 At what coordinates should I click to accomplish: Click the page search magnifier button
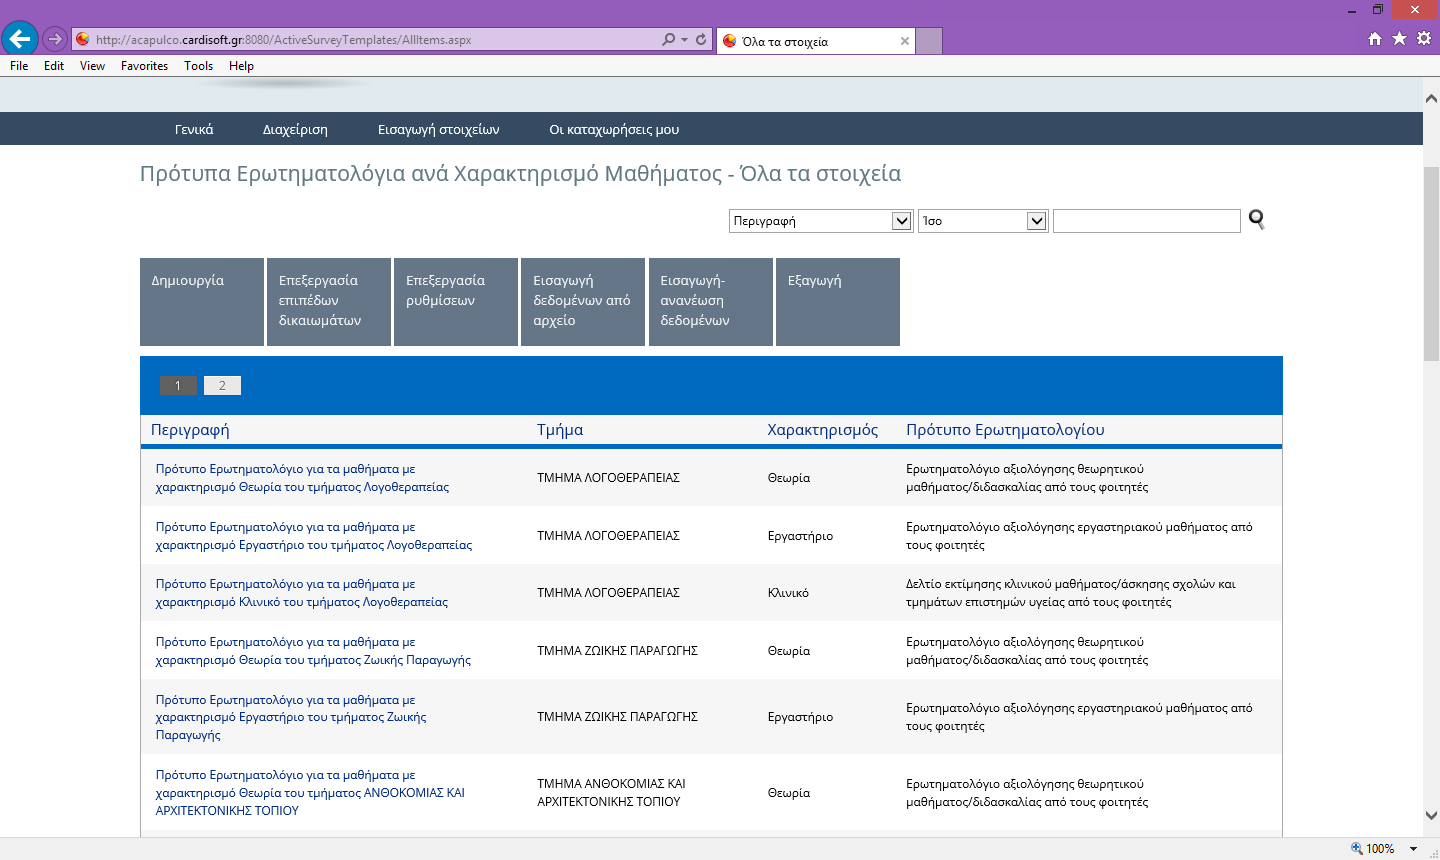point(1257,220)
